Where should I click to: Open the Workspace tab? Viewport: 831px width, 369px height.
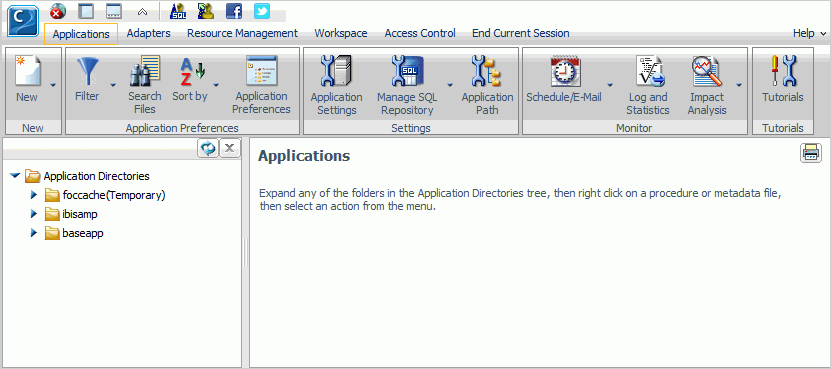pos(341,33)
